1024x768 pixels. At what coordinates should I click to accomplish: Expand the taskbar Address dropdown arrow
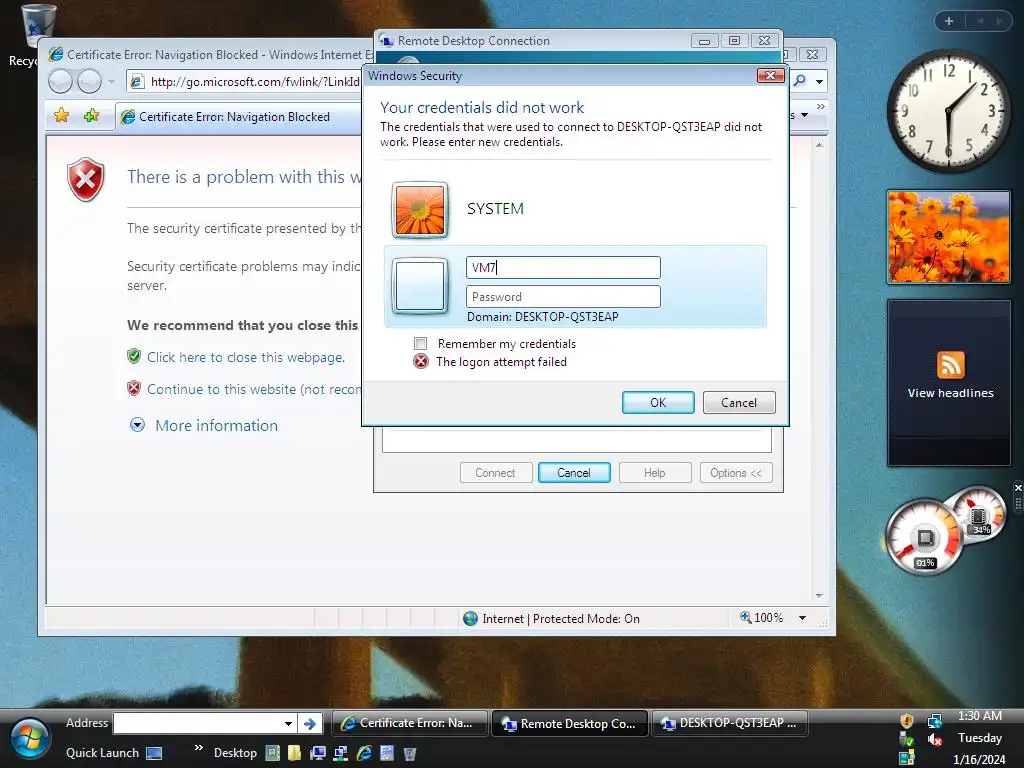[x=288, y=724]
